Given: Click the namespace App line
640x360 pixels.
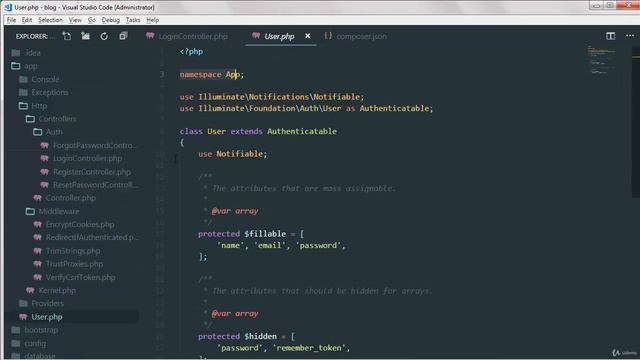Looking at the screenshot, I should 211,74.
